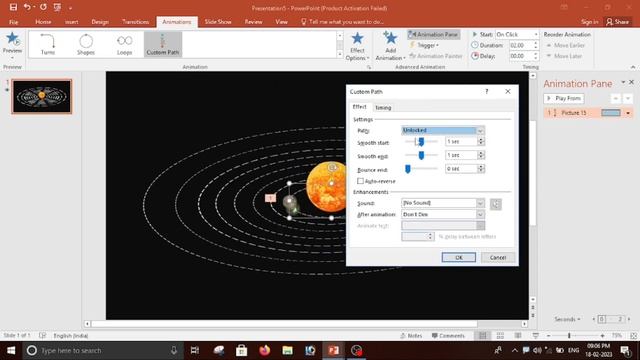Close the Animation Pane
The image size is (640, 360).
pyautogui.click(x=631, y=82)
